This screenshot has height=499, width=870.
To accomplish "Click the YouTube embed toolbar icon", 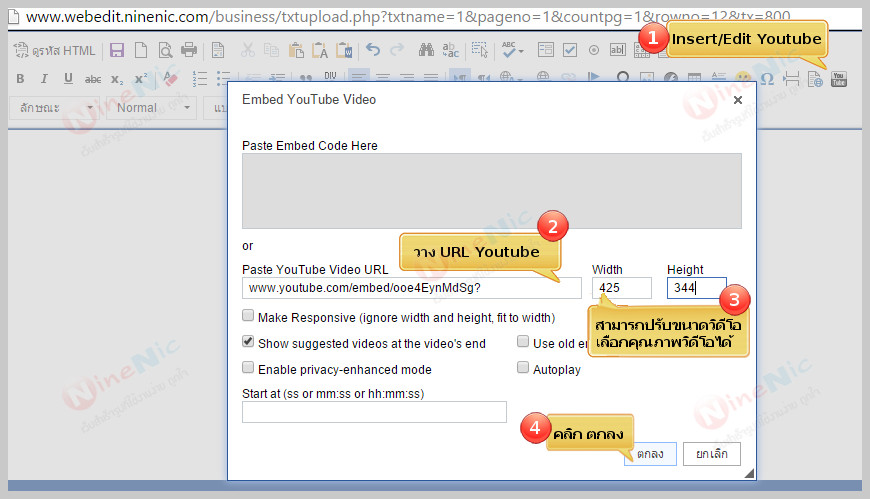I will [x=839, y=79].
